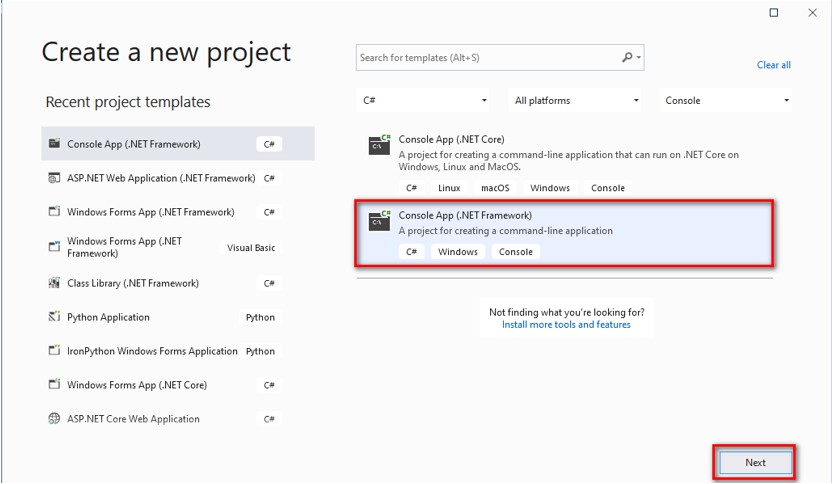
Task: Click the Visual Basic Windows Forms App icon
Action: (54, 247)
